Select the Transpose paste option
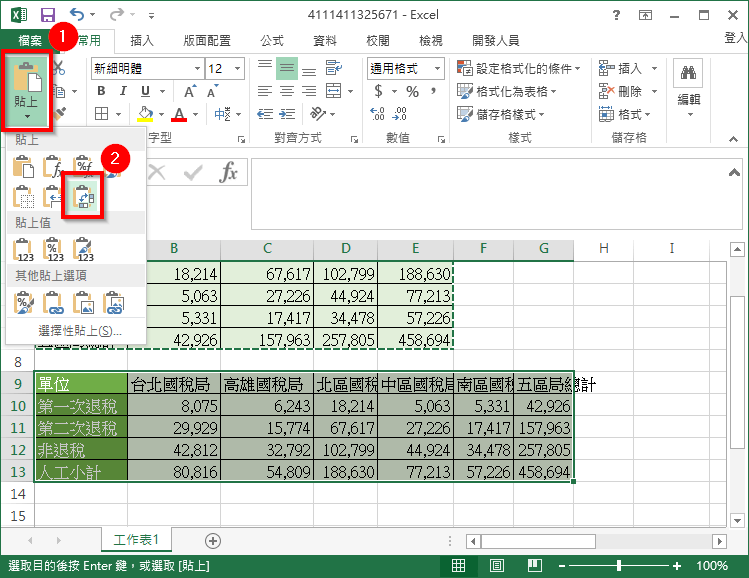 click(x=84, y=196)
